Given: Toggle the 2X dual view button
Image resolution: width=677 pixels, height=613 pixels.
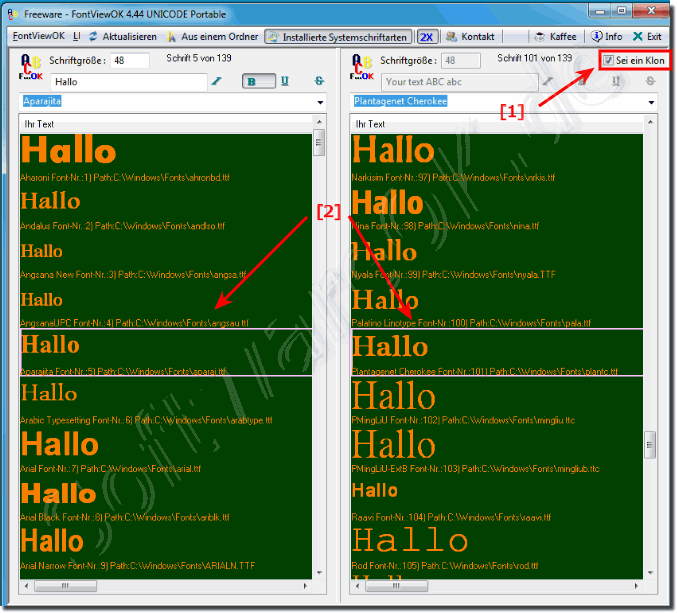Looking at the screenshot, I should (x=427, y=37).
